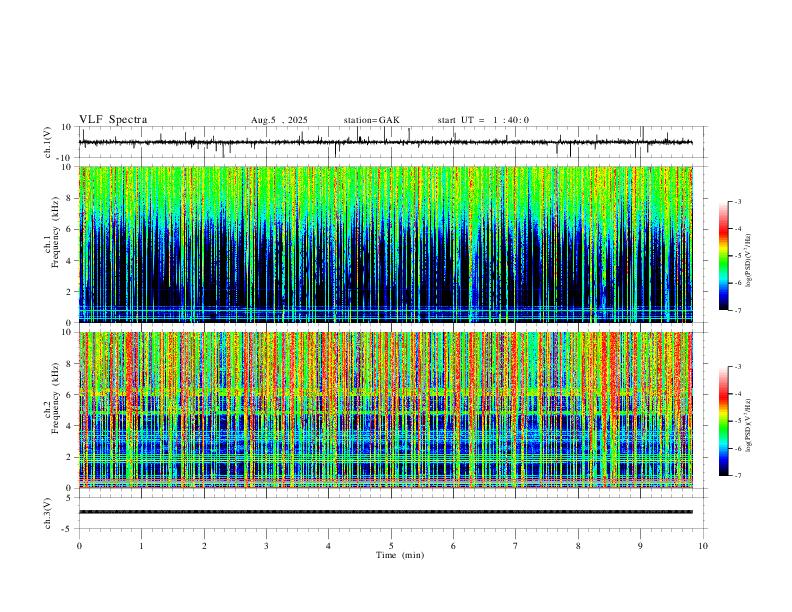Click the Time axis tick label "9"

[x=640, y=546]
